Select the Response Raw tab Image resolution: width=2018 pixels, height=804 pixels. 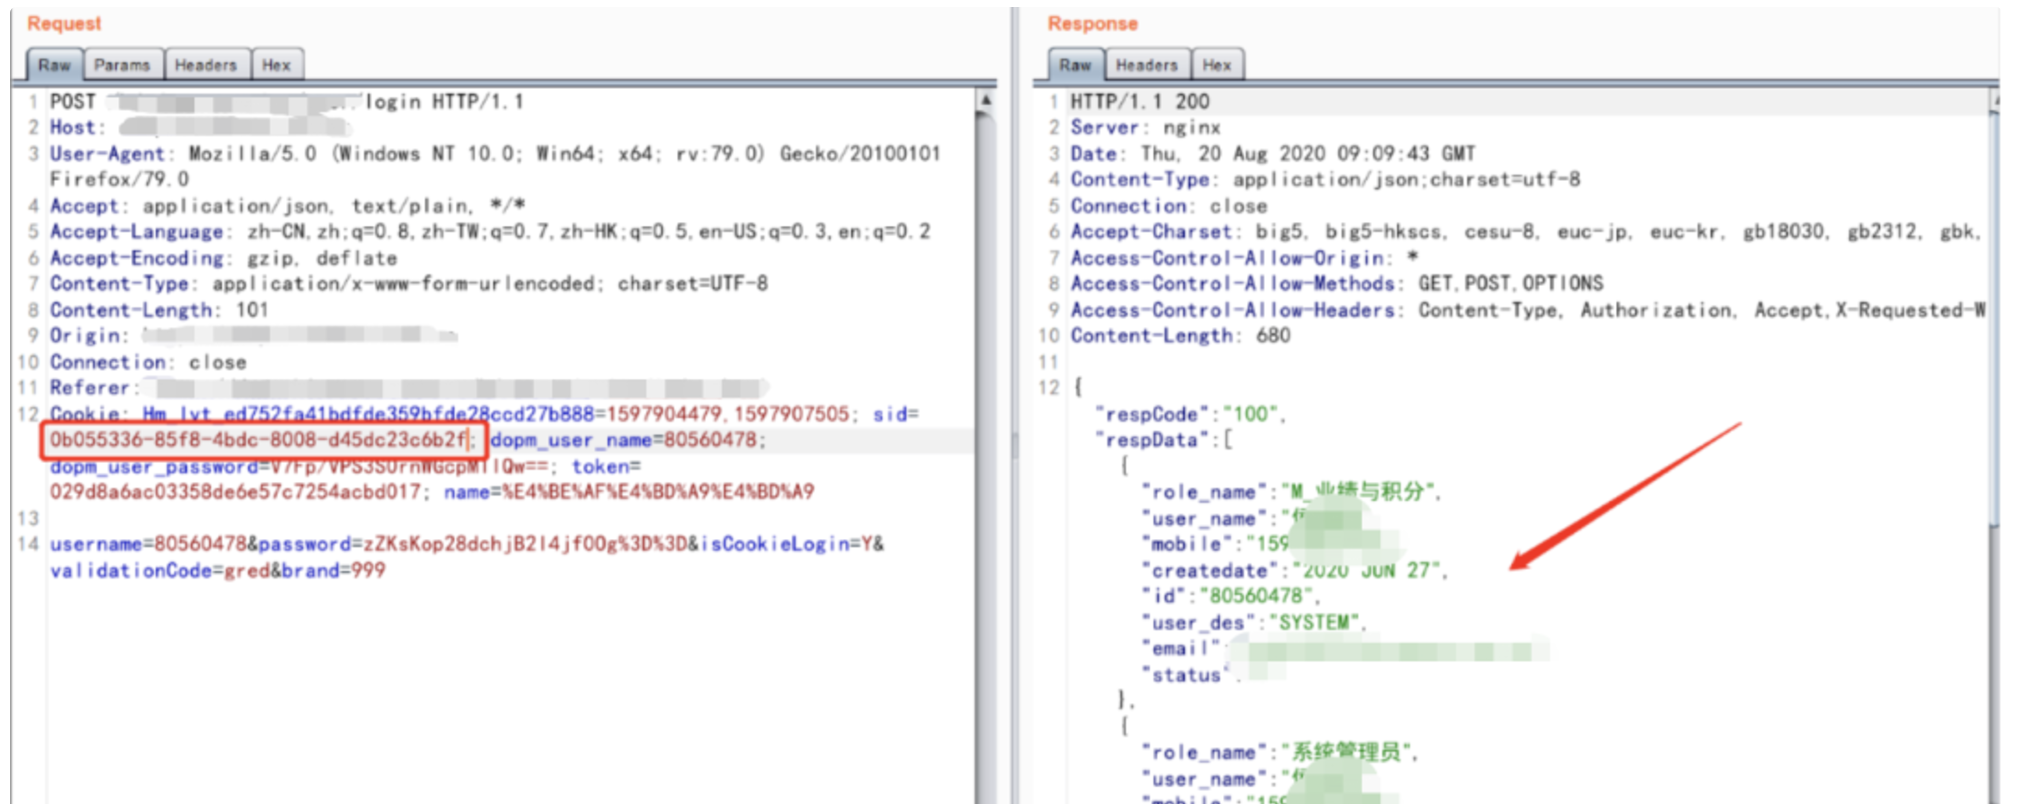click(x=1075, y=65)
